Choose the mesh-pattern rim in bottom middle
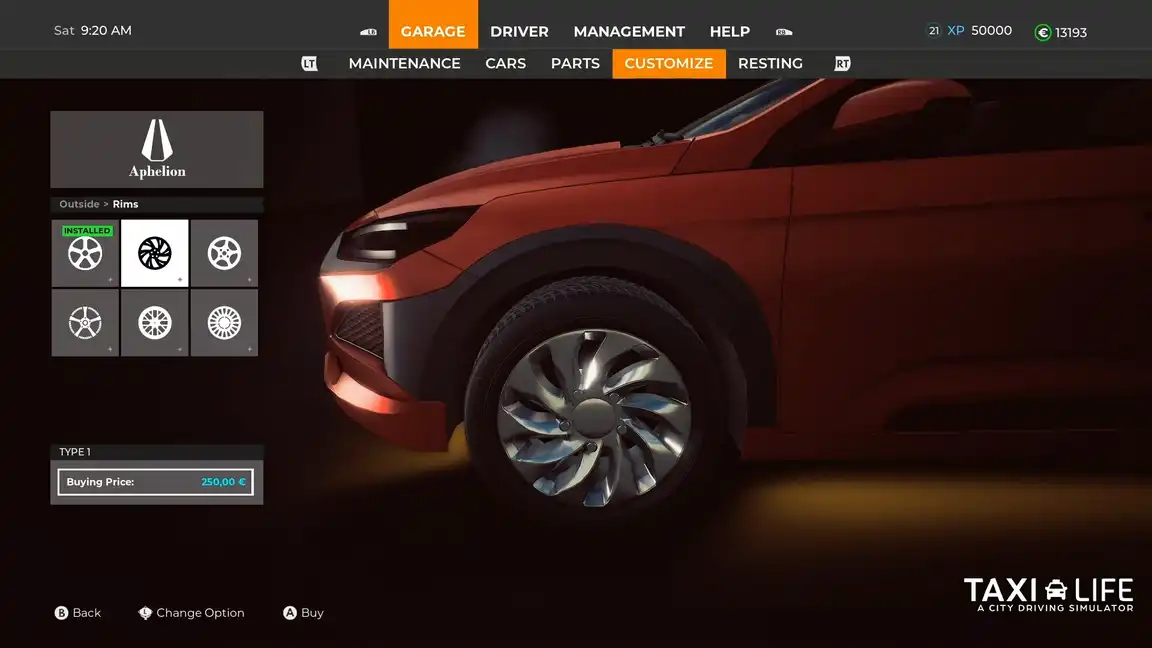The width and height of the screenshot is (1152, 648). 155,323
